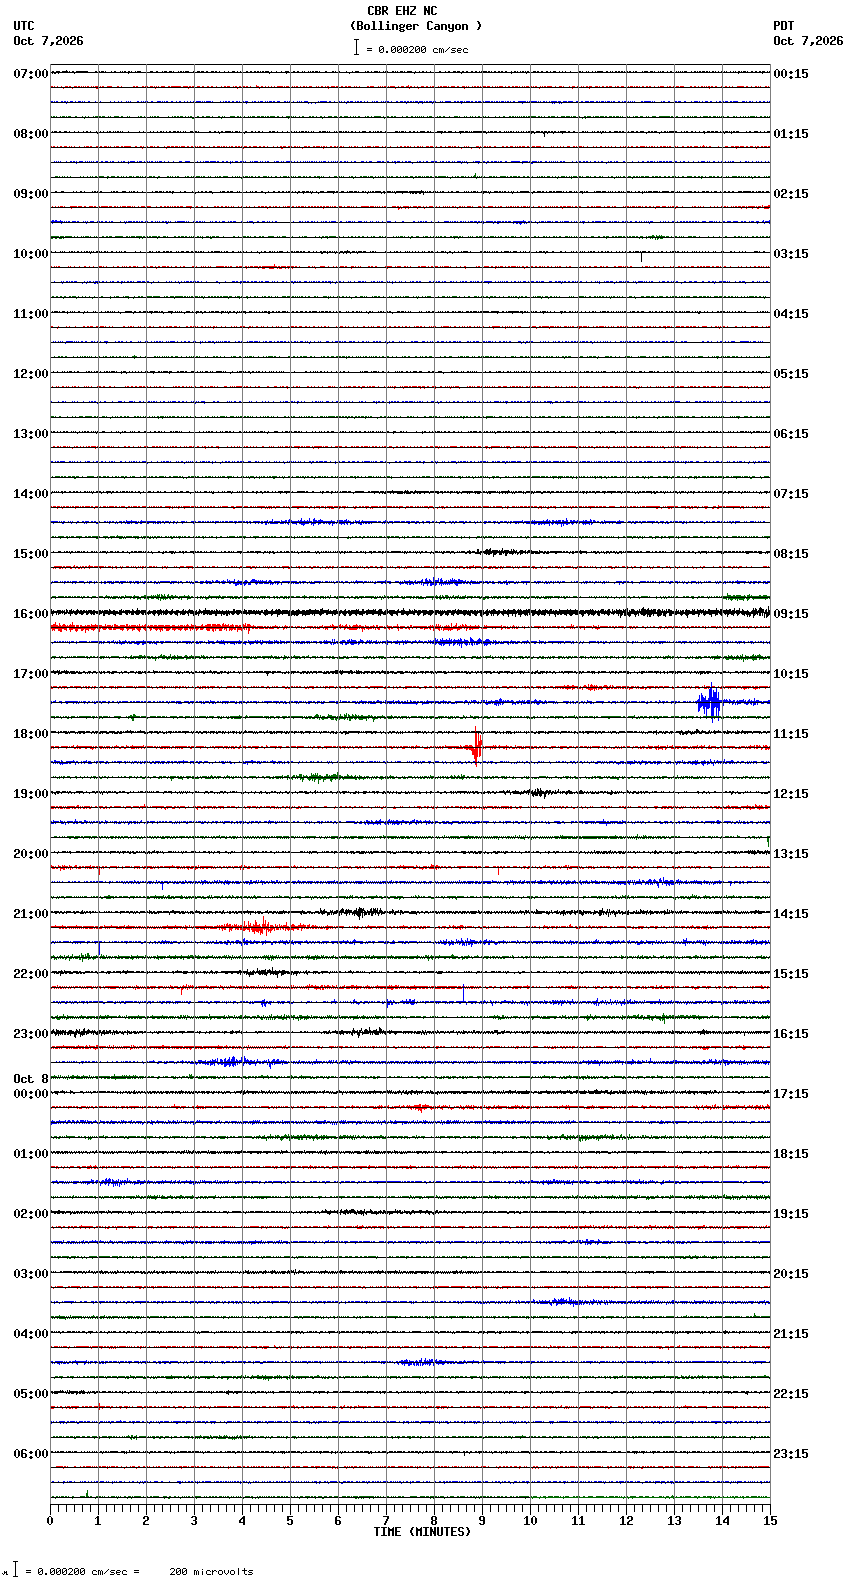Click the 'UTC' label in the header
This screenshot has height=1584, width=850.
point(24,26)
